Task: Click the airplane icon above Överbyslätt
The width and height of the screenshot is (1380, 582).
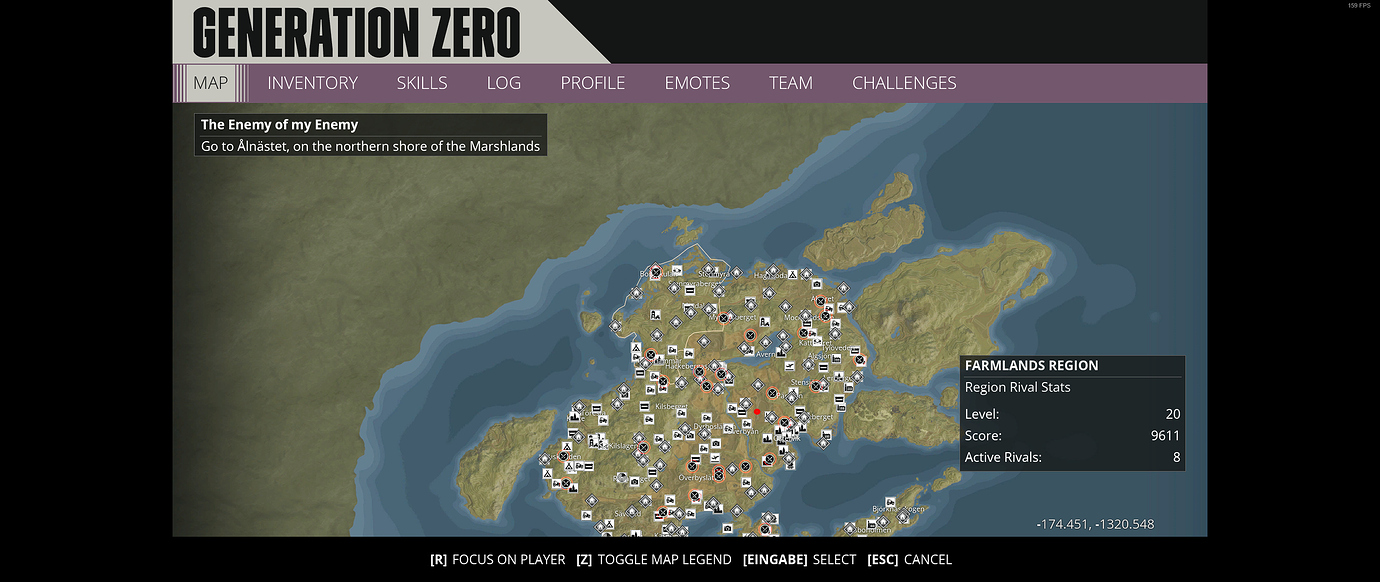Action: (715, 457)
